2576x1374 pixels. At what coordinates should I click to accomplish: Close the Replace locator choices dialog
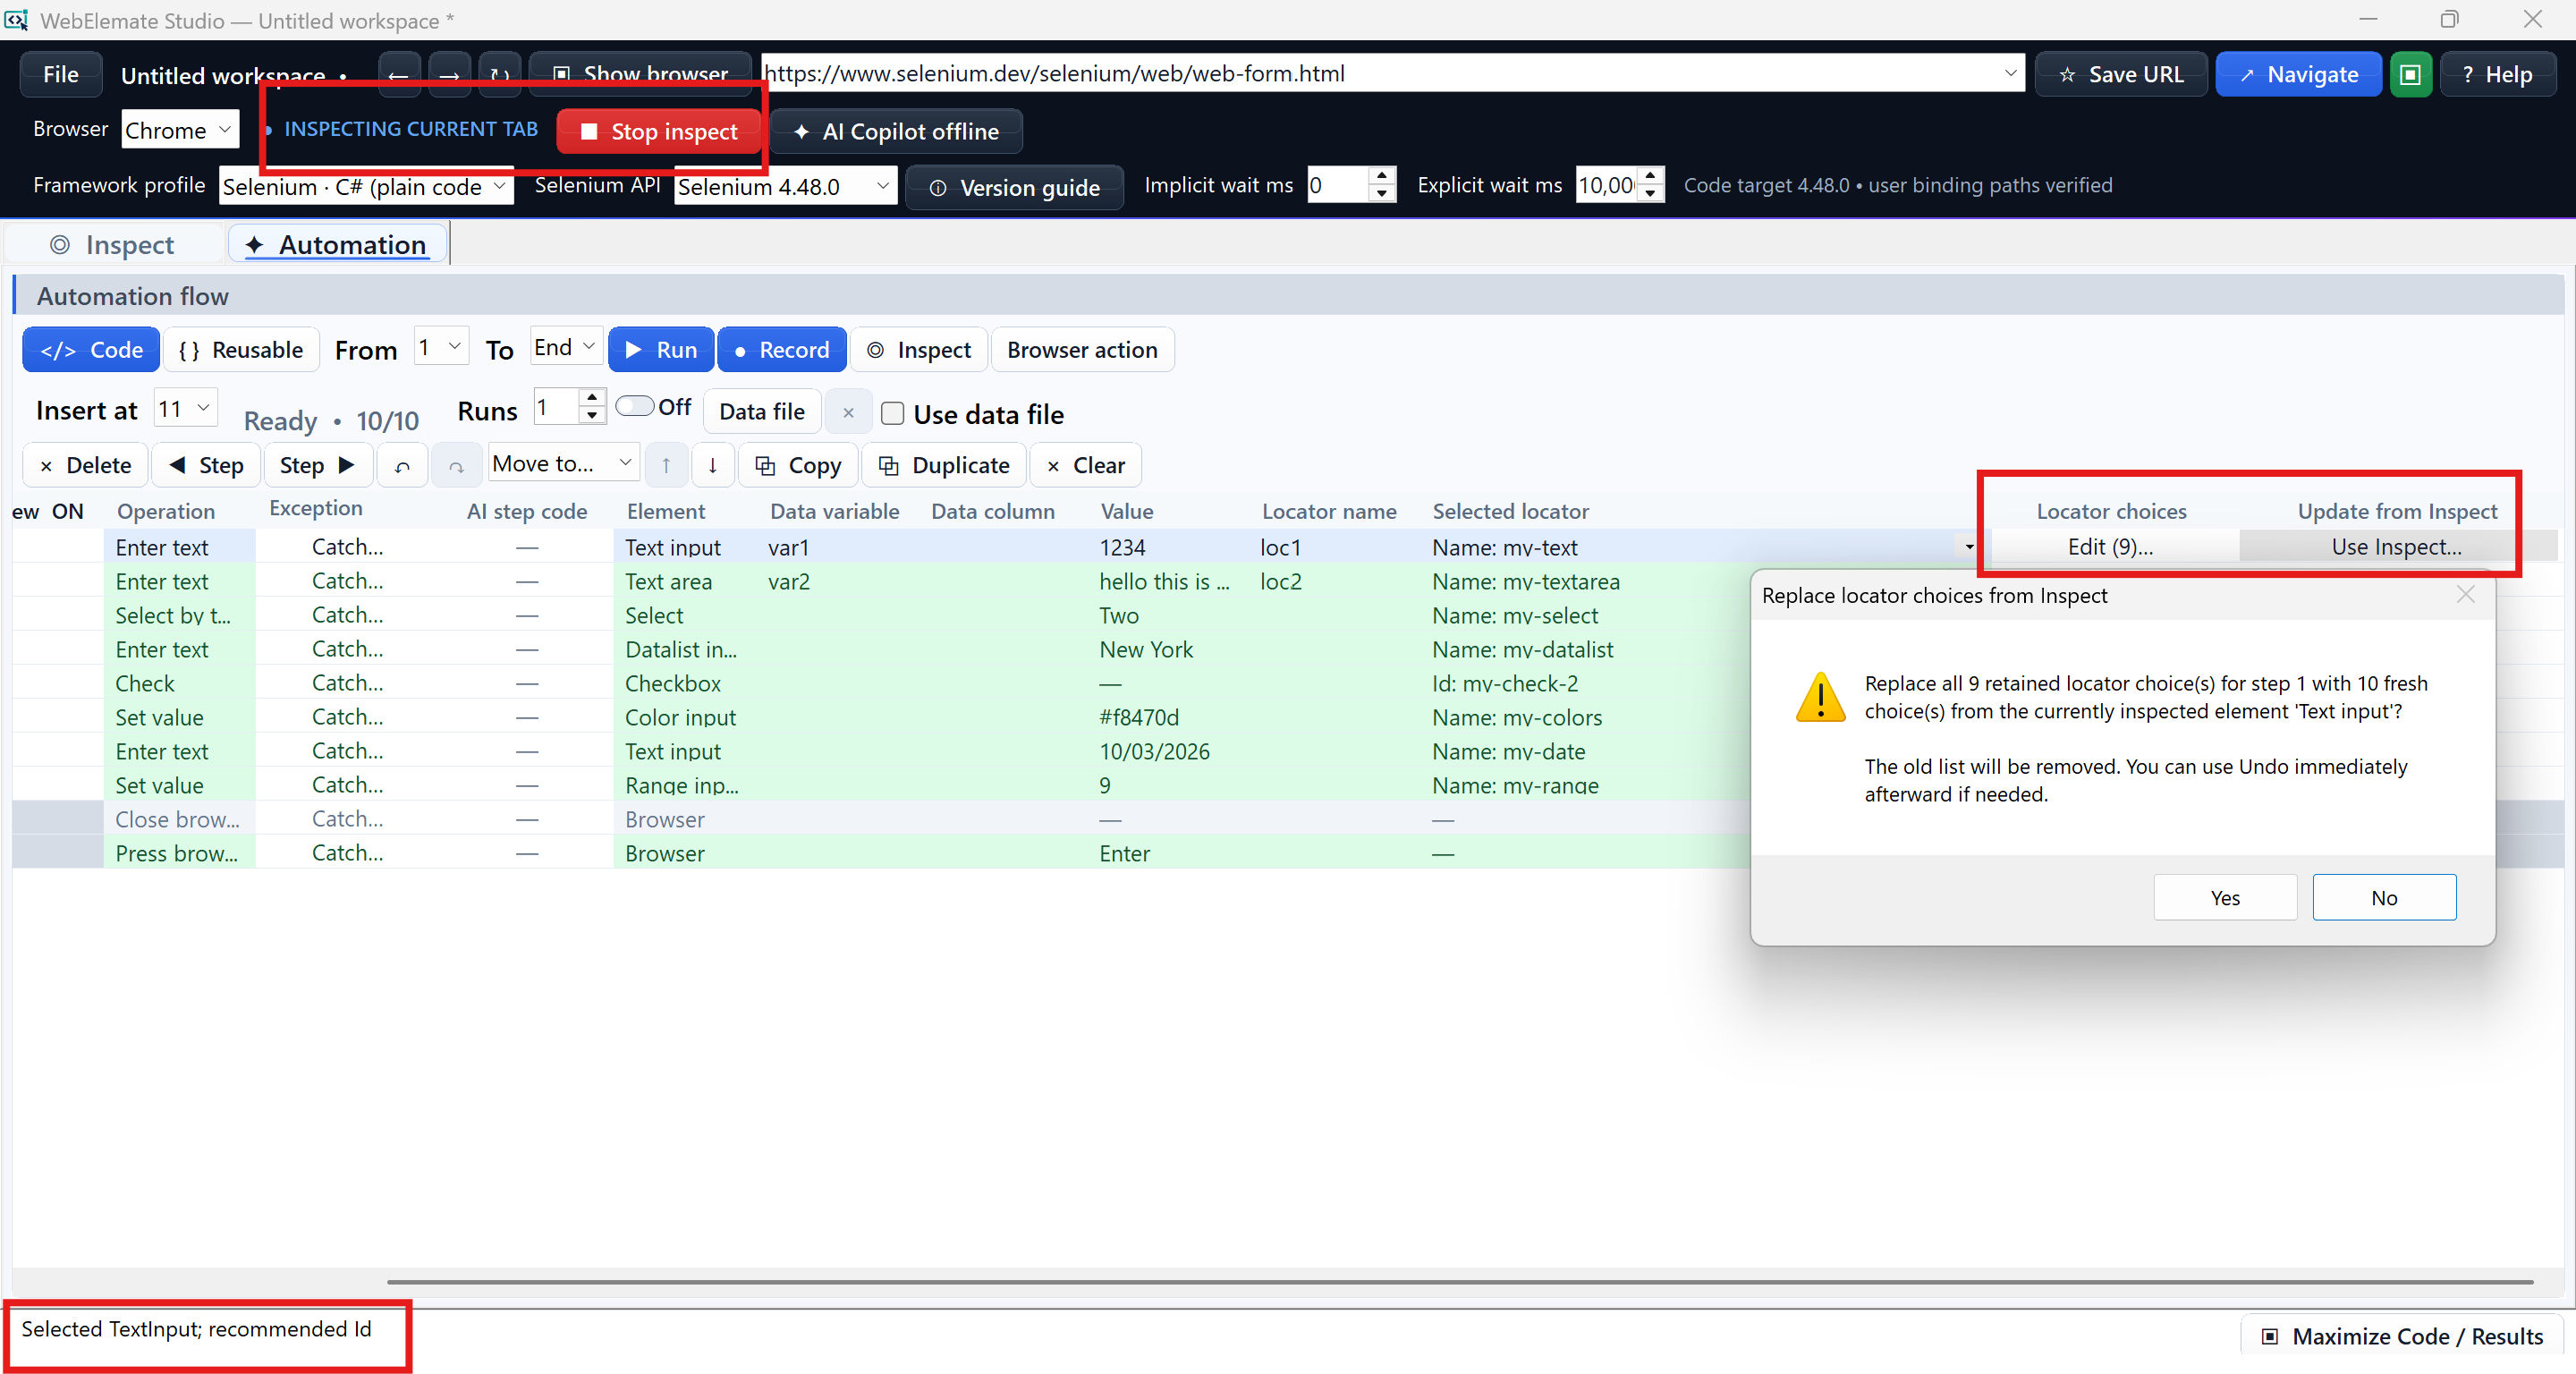click(x=2465, y=595)
